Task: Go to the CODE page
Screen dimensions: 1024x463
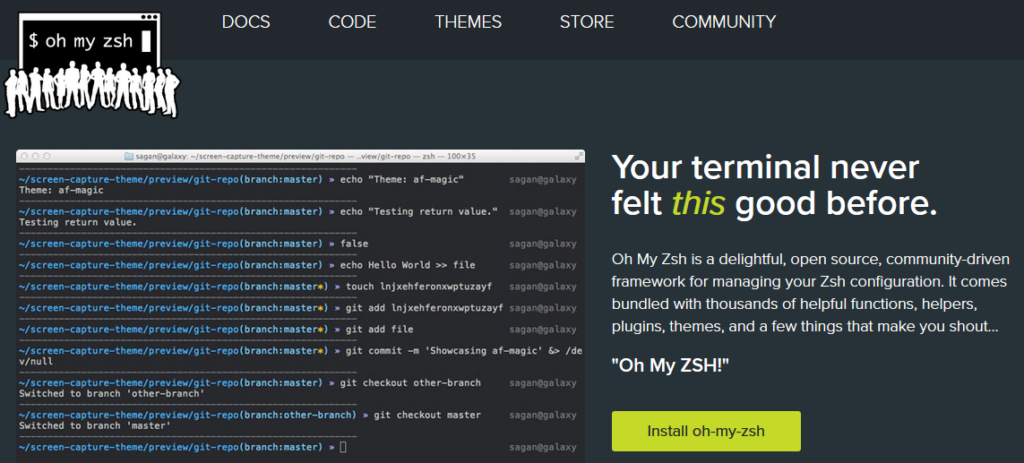Action: (x=352, y=22)
